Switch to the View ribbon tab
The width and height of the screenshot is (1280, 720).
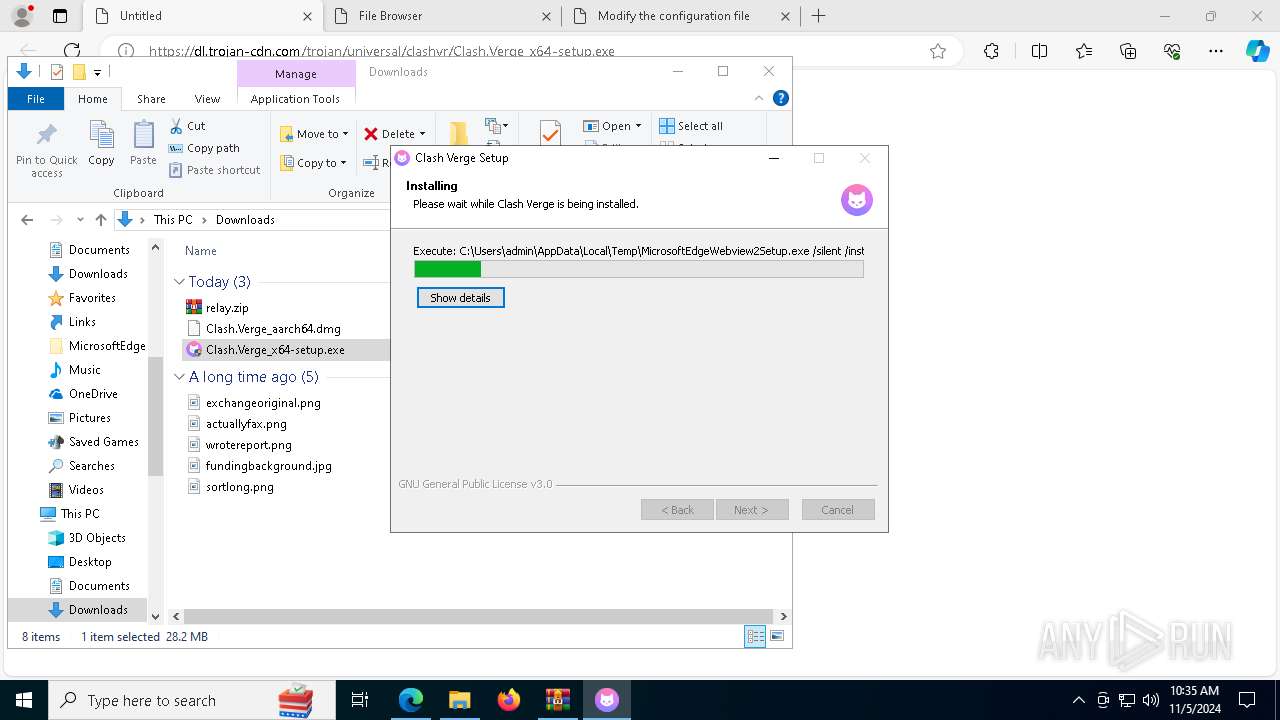point(207,99)
